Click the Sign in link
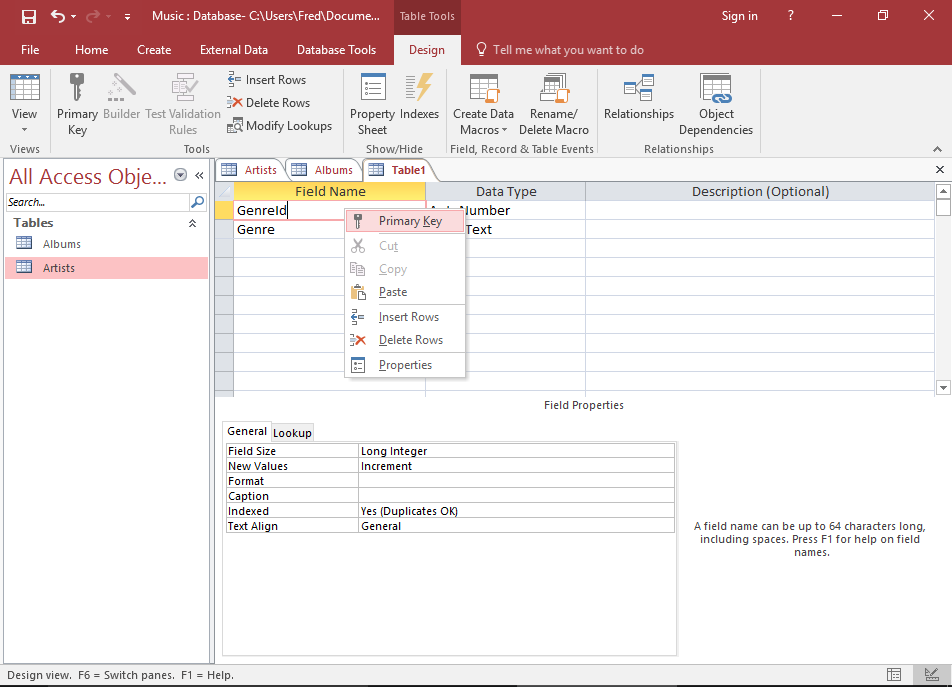This screenshot has height=687, width=952. [739, 16]
